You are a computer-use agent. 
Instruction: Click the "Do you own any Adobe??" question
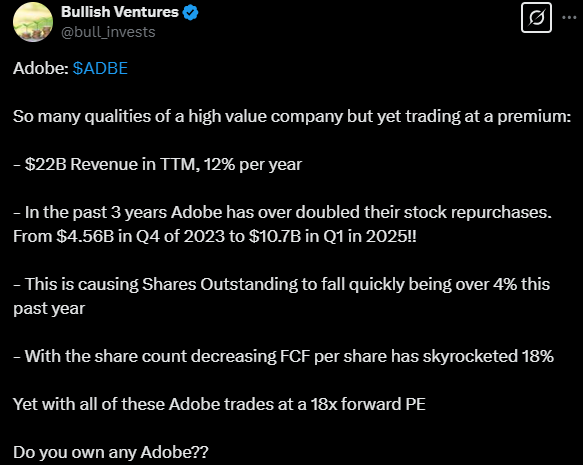pyautogui.click(x=111, y=452)
